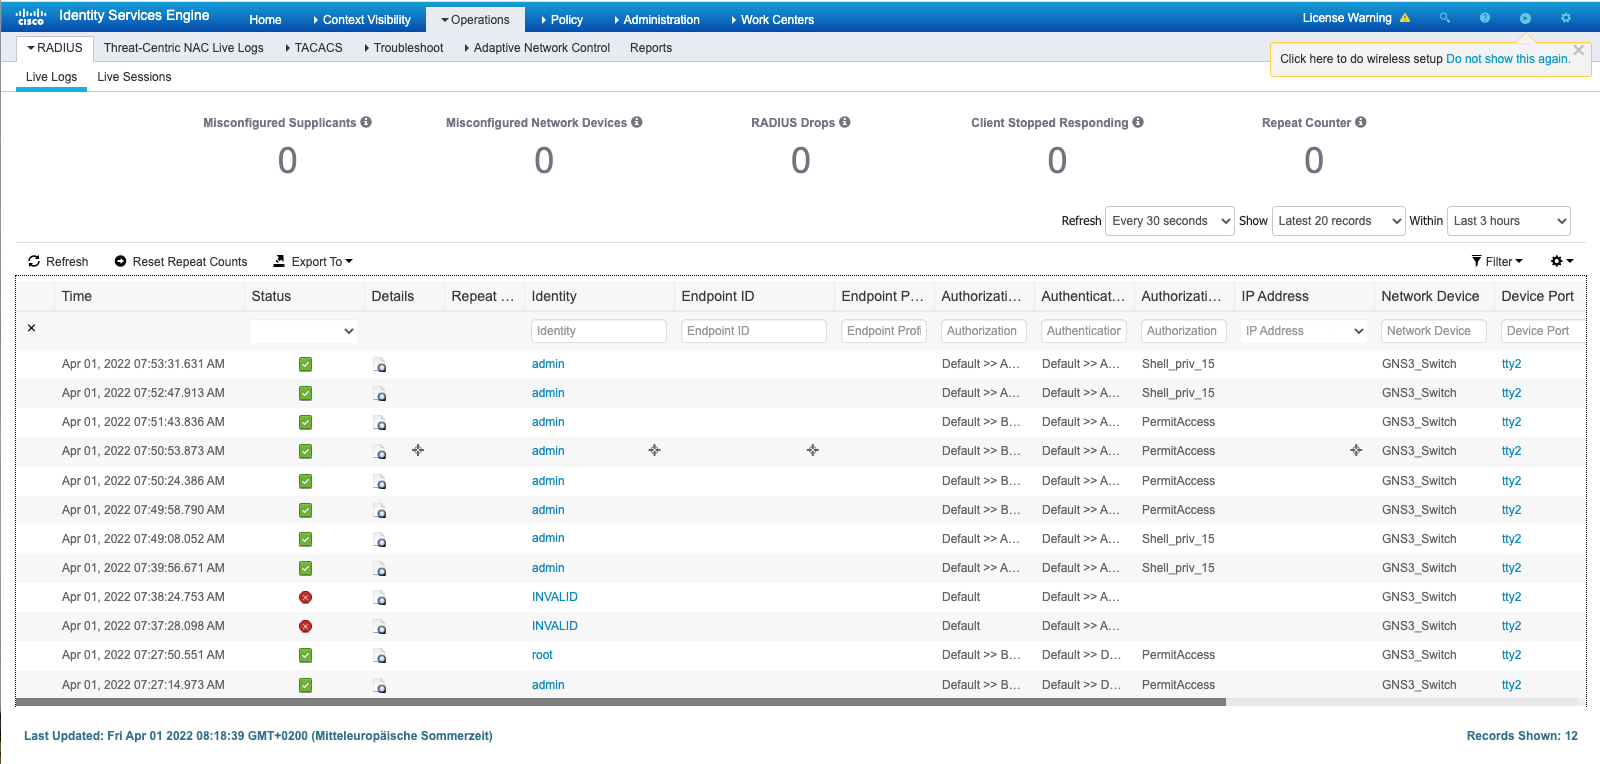The width and height of the screenshot is (1600, 764).
Task: Click the Do not show this again link
Action: click(1508, 59)
